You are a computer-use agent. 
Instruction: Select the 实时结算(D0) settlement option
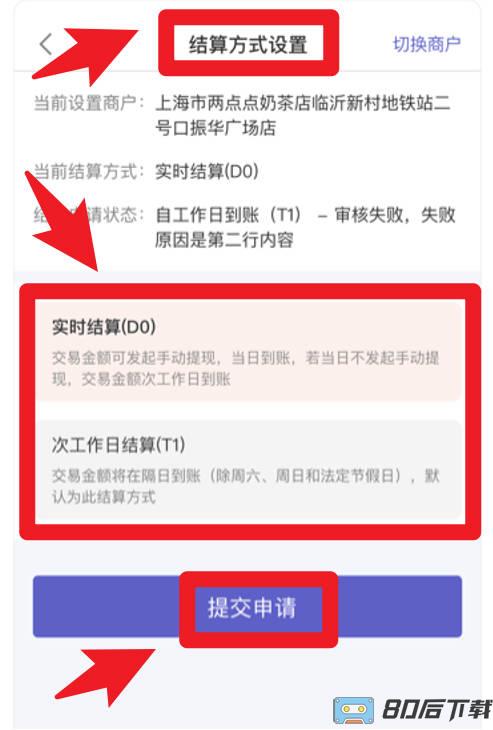pos(249,351)
